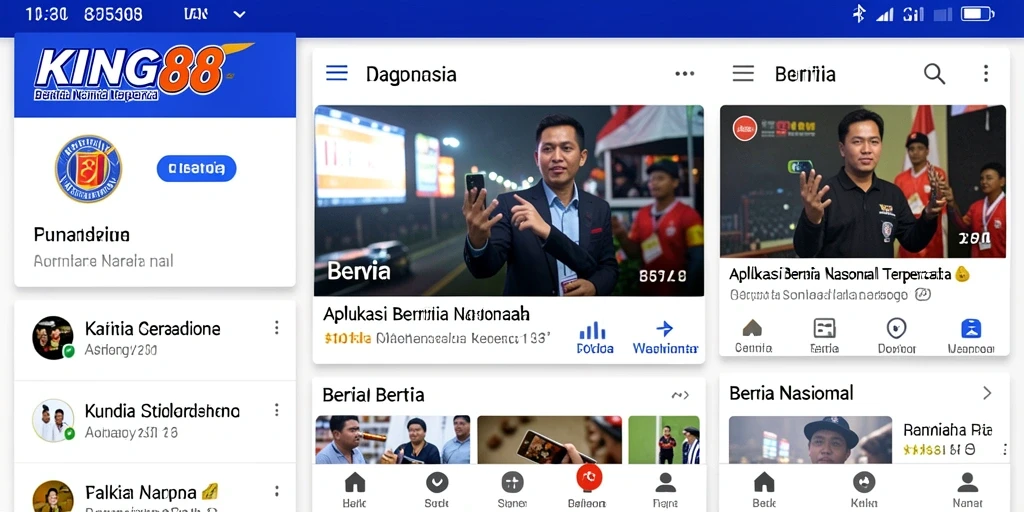This screenshot has width=1024, height=512.
Task: Click Dagonasia header title
Action: click(411, 74)
